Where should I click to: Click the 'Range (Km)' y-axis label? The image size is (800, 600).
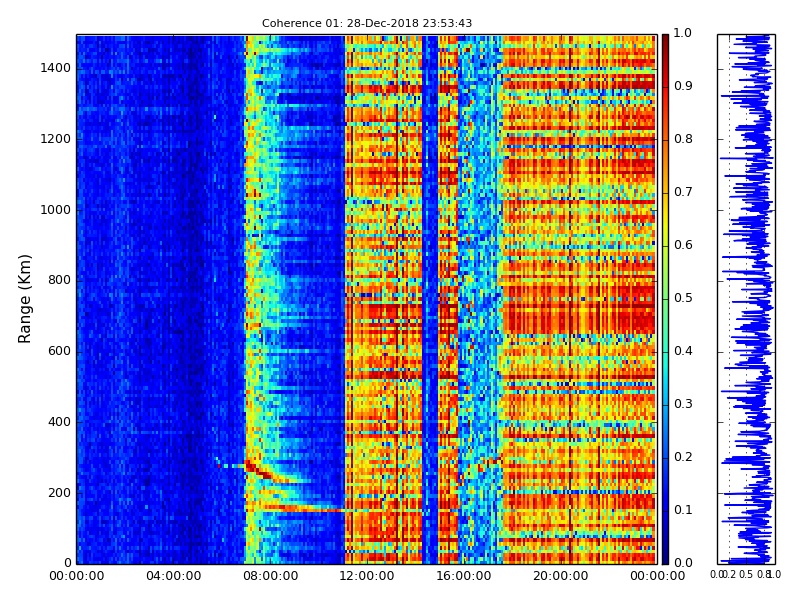coord(24,299)
